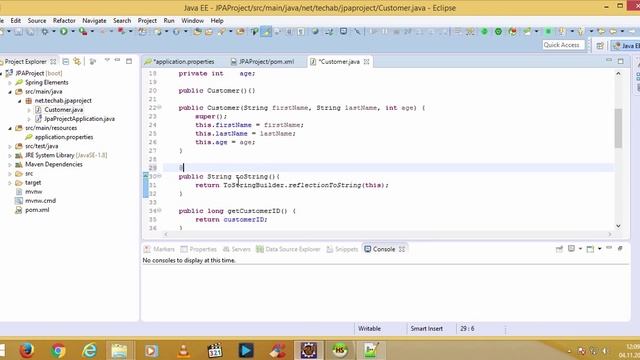Screen dimensions: 640x360
Task: Click the Open Console icon in the Console toolbar
Action: 590,249
